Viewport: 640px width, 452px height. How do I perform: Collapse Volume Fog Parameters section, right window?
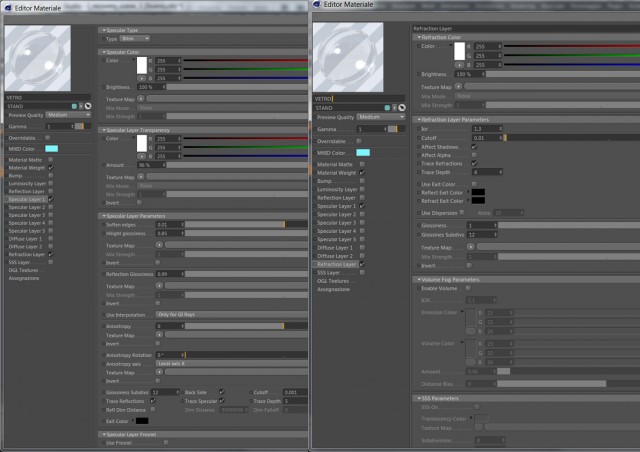[419, 280]
